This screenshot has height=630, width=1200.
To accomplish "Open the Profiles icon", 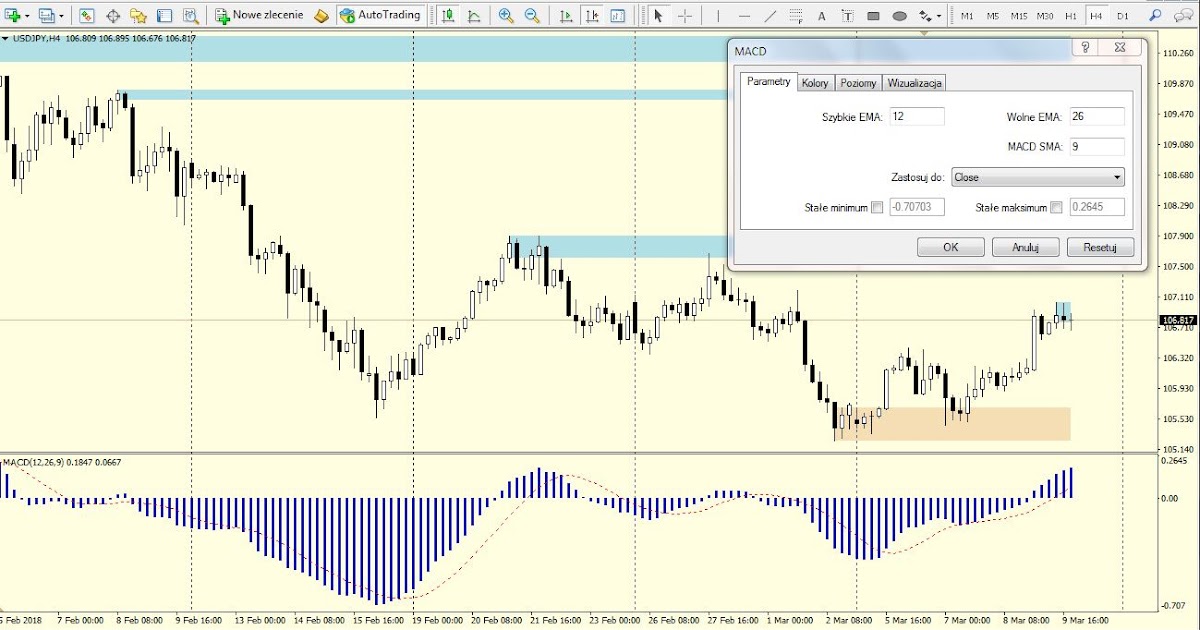I will (x=45, y=16).
